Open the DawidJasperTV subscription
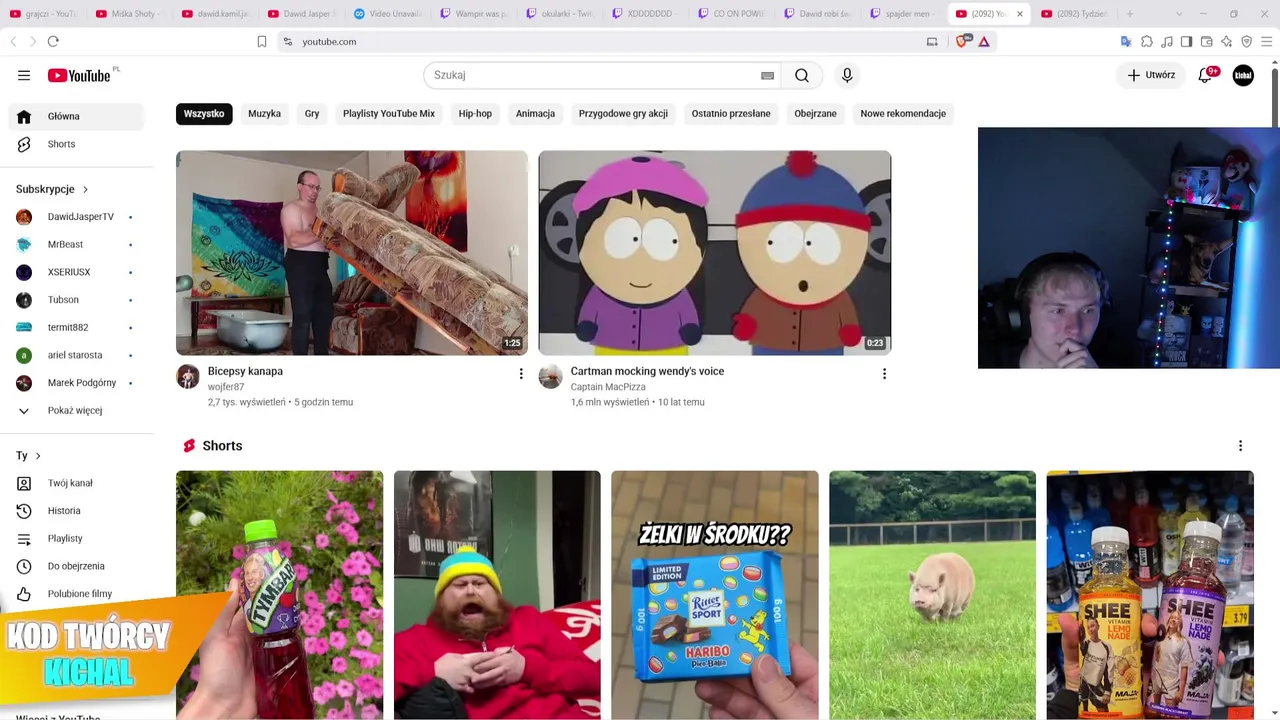 point(75,217)
